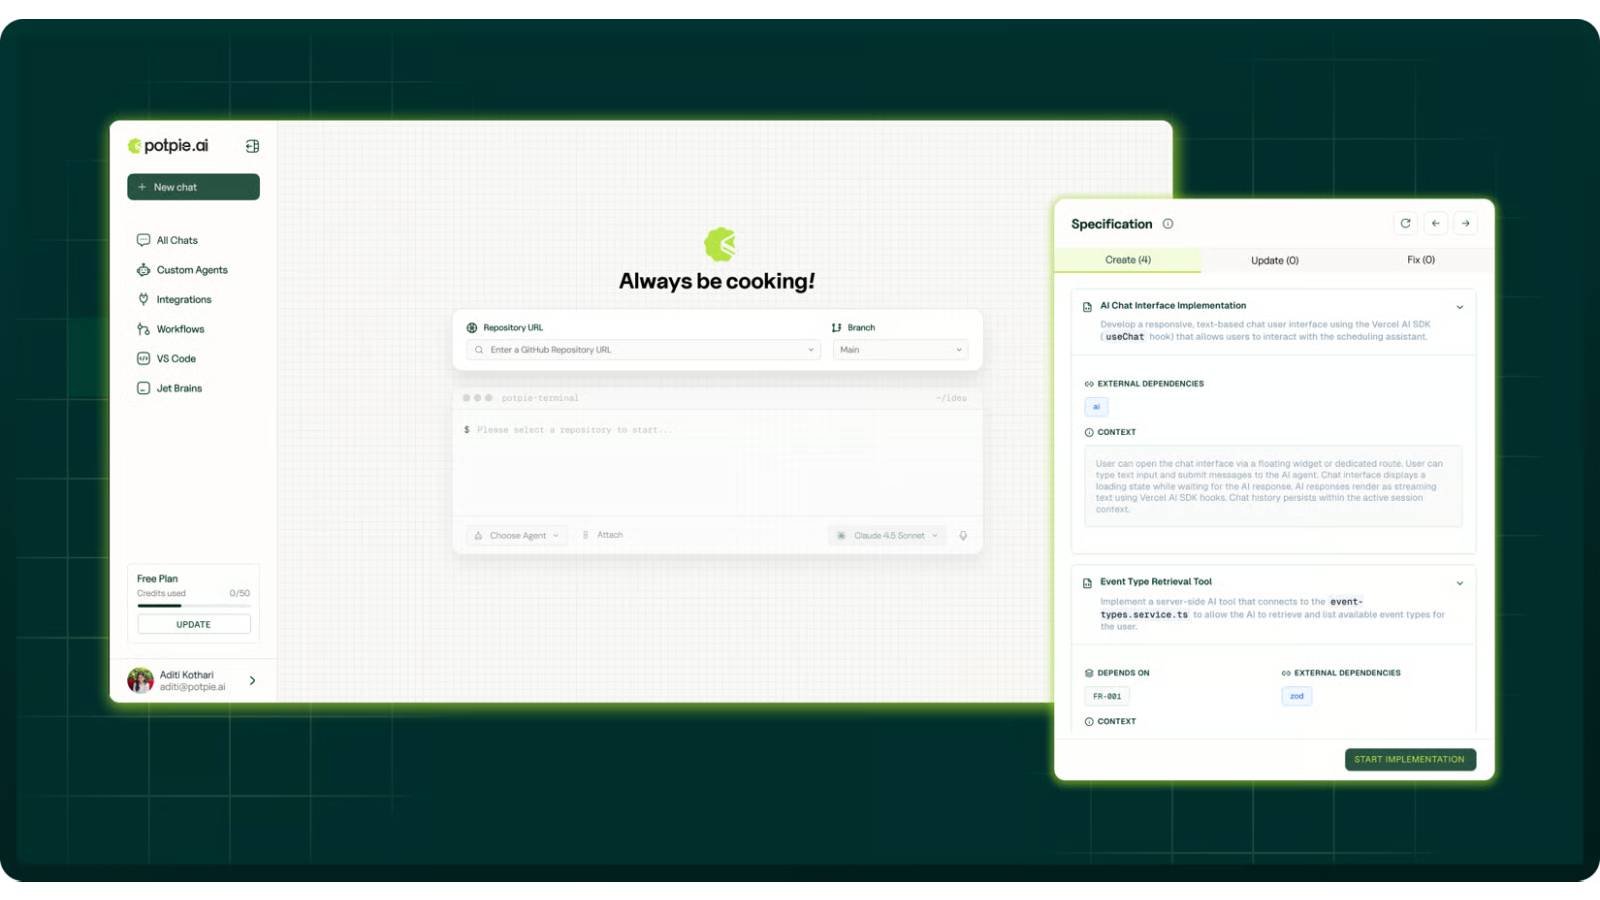
Task: Click the search icon in the repository field
Action: [479, 350]
